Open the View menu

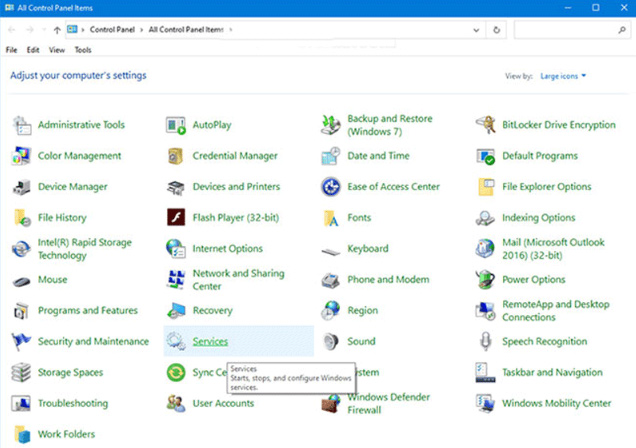coord(57,50)
